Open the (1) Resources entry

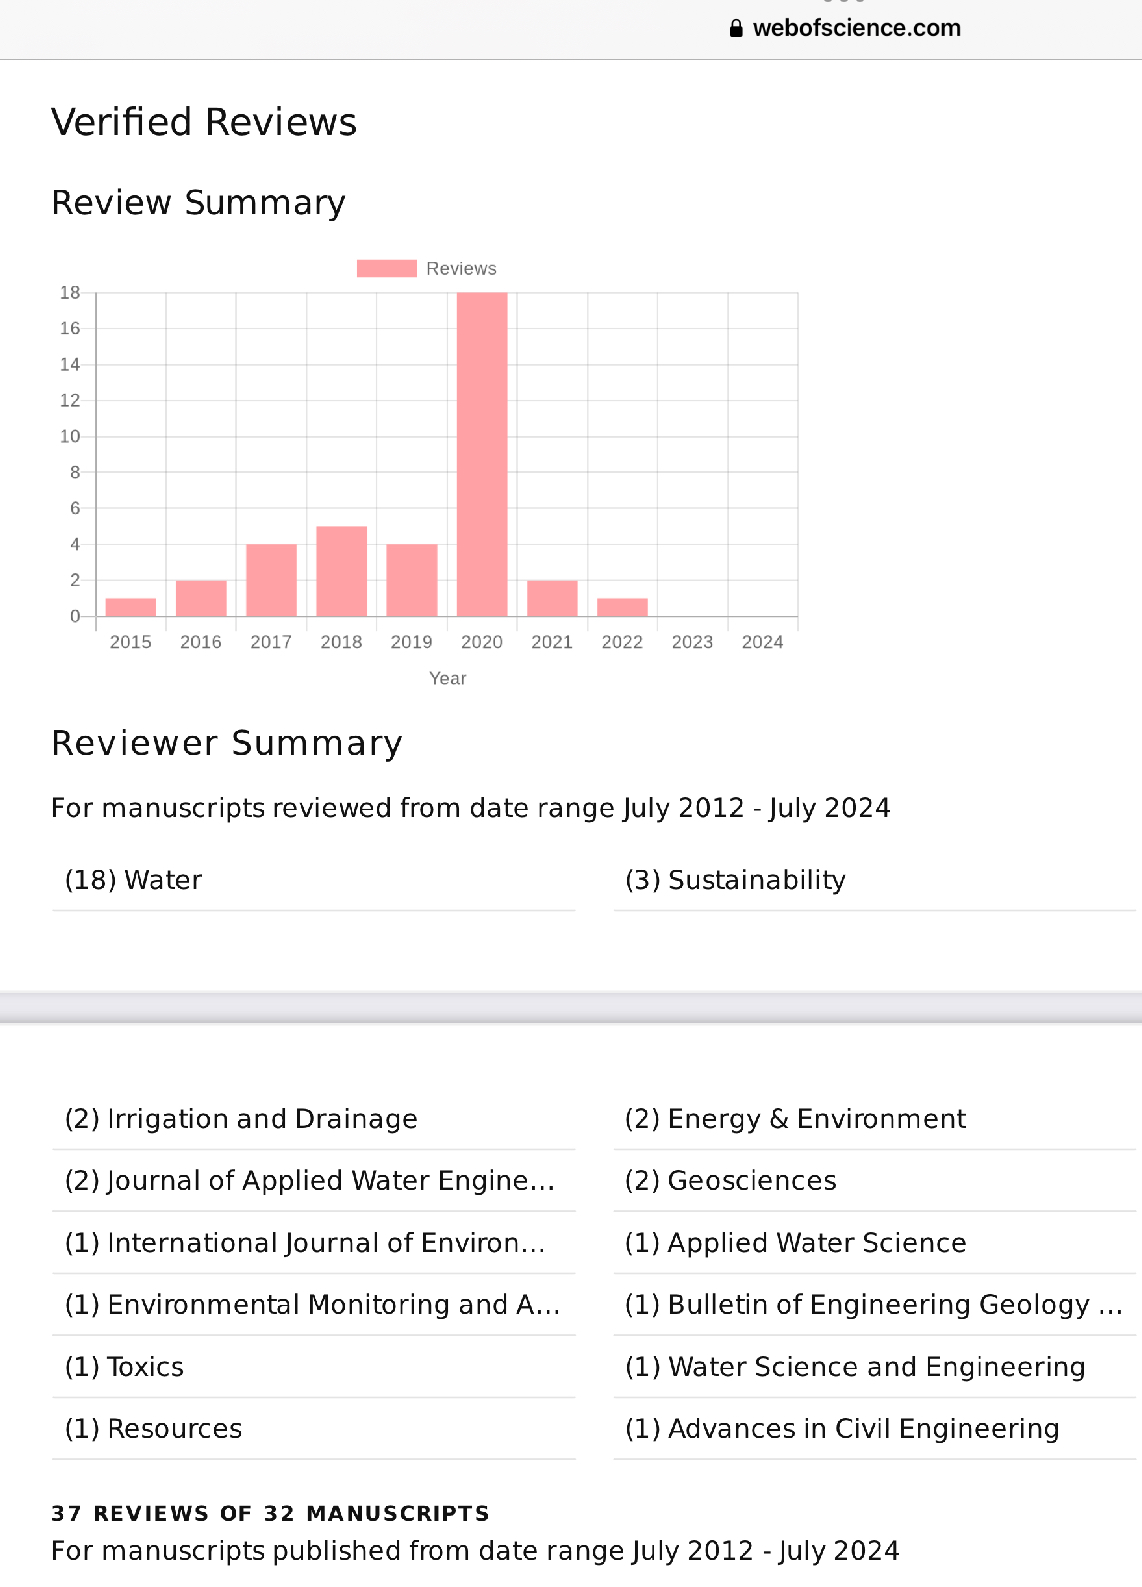pos(314,1429)
